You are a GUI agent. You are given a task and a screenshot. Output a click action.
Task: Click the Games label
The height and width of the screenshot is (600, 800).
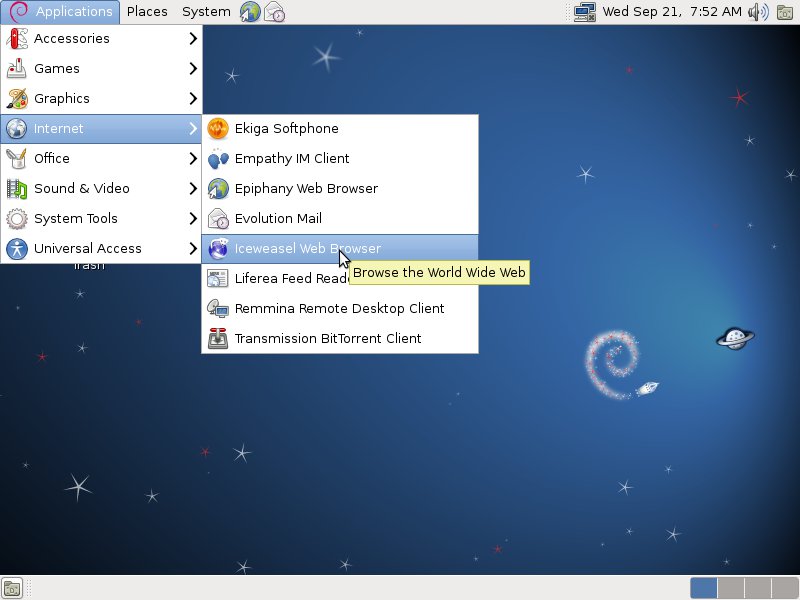[57, 68]
